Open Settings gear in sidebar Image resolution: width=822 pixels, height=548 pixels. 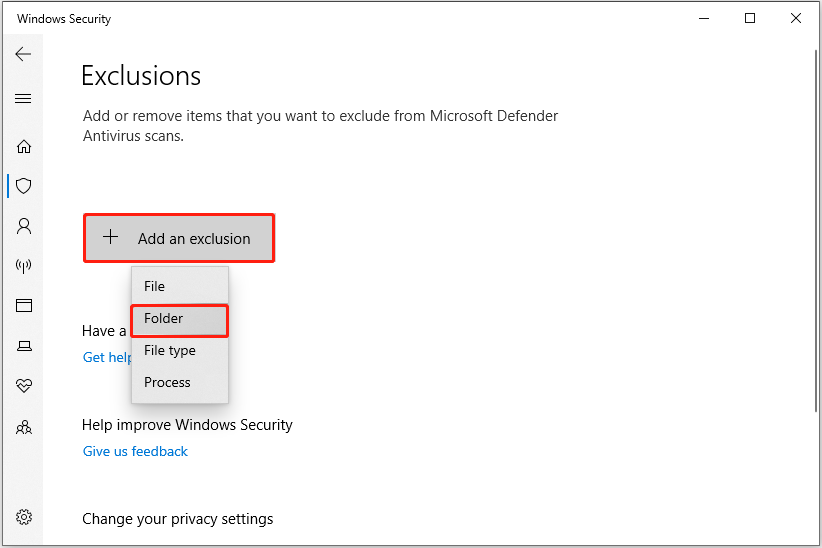click(24, 517)
